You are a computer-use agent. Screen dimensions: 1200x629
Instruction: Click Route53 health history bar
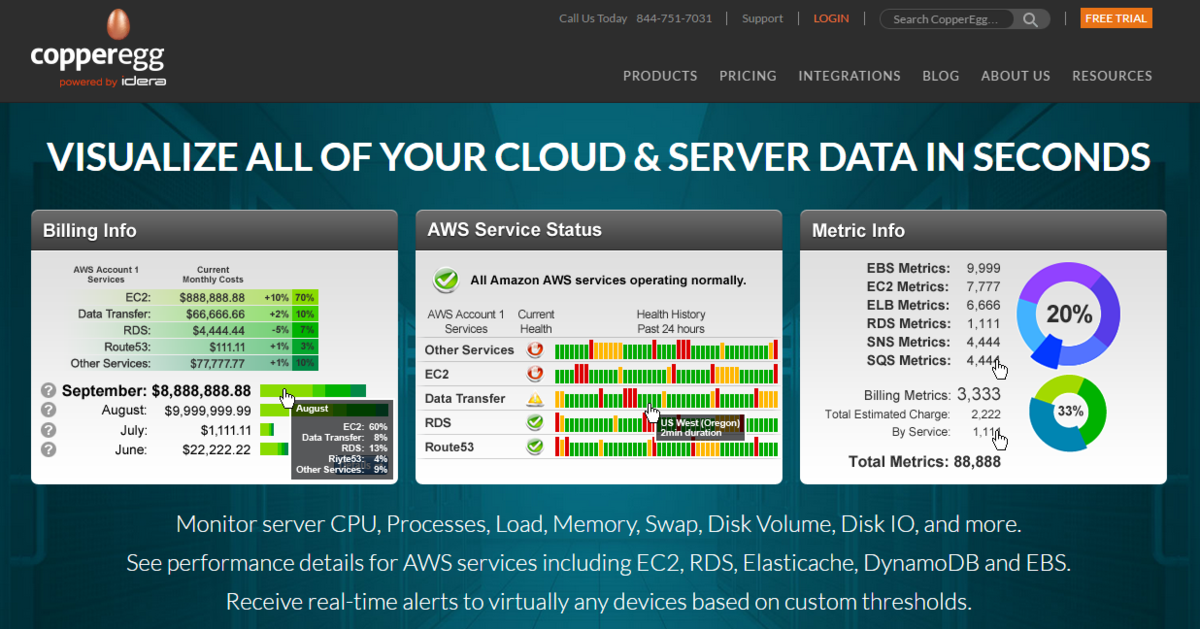[x=666, y=447]
